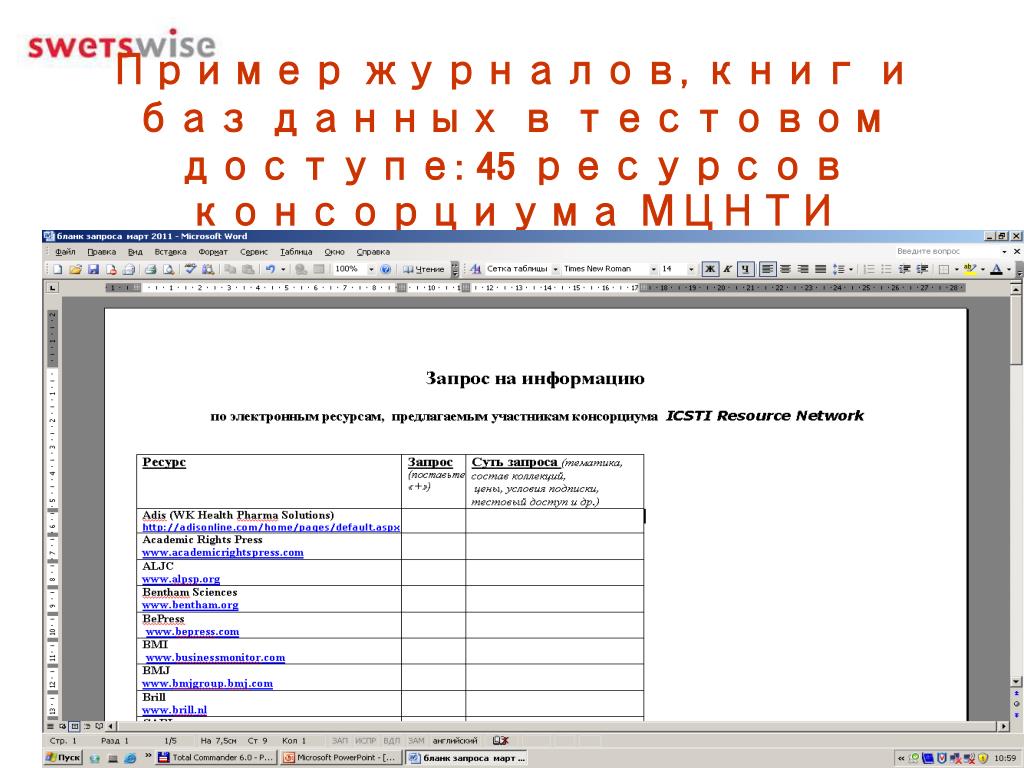
Task: Open the Файл menu
Action: coord(65,251)
